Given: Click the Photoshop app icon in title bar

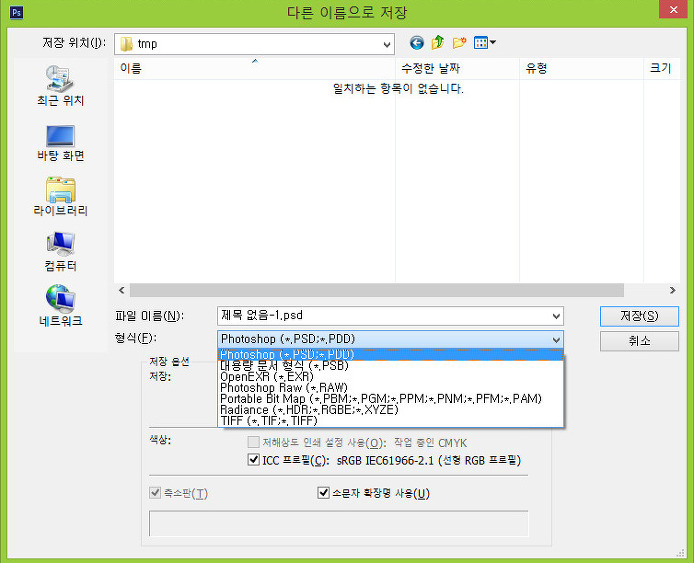Looking at the screenshot, I should point(16,12).
